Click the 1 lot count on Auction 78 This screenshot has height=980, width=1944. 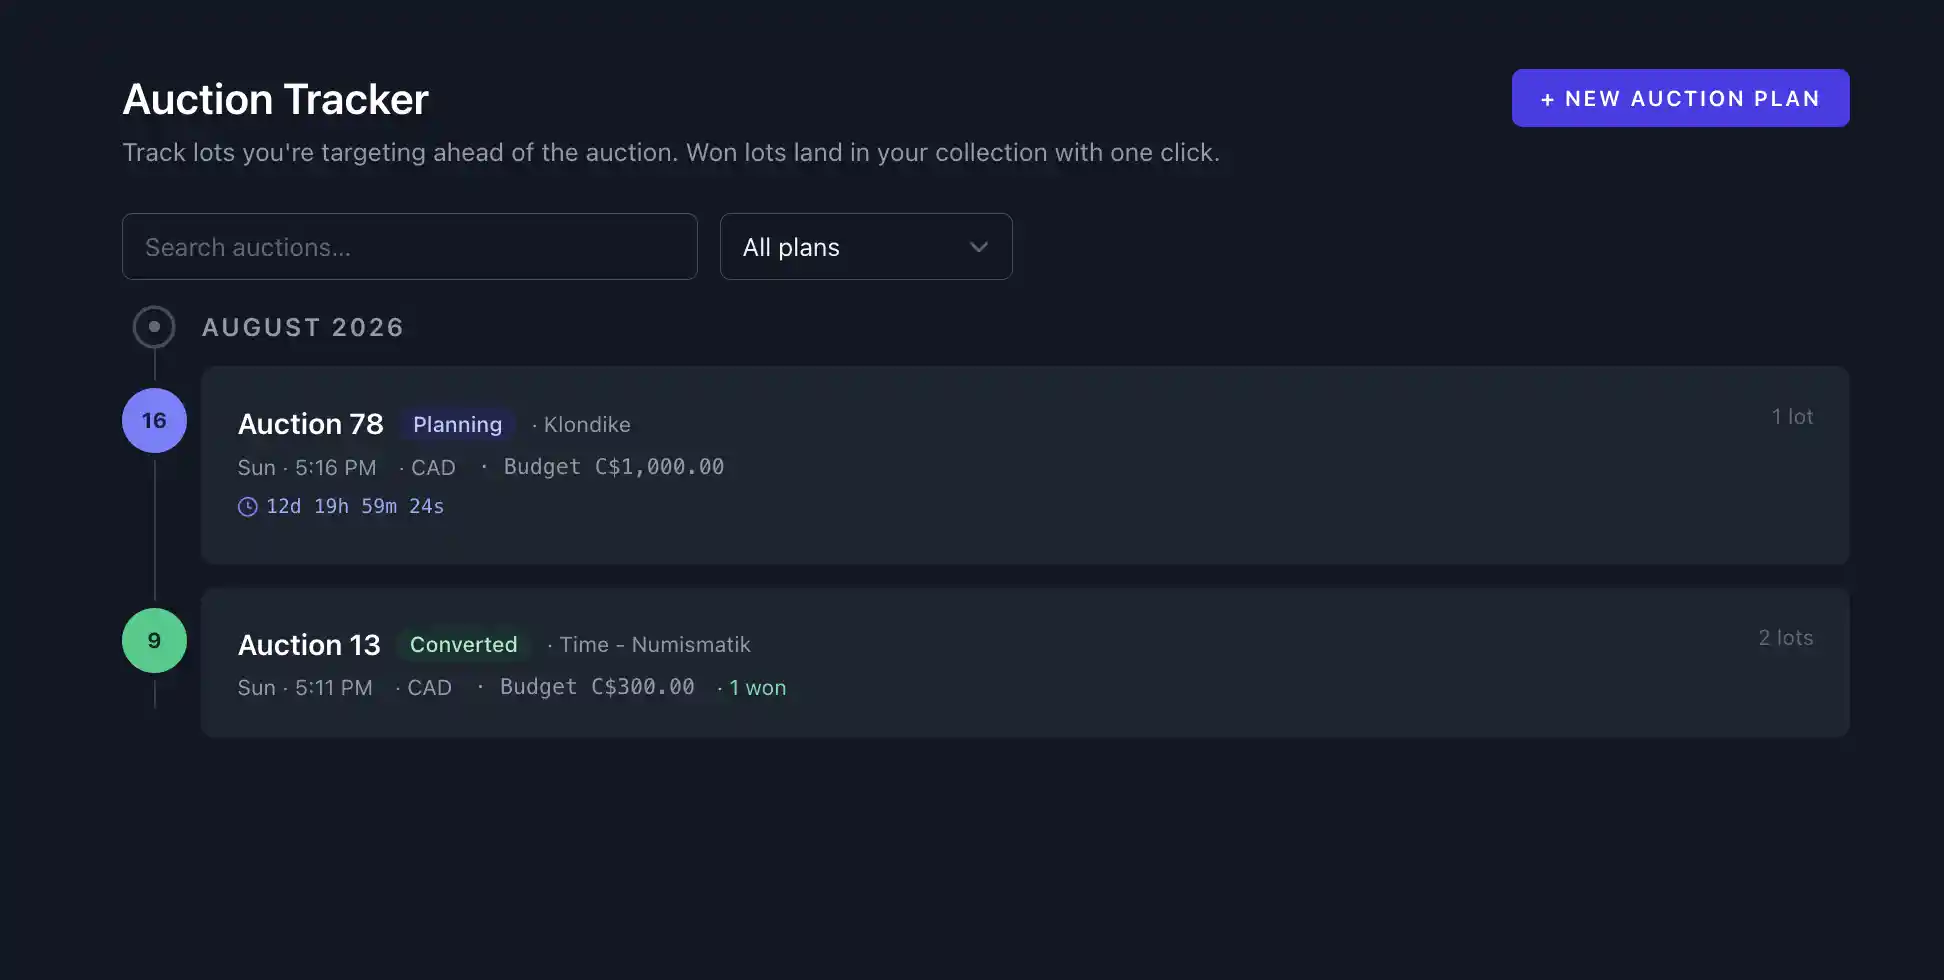tap(1792, 416)
